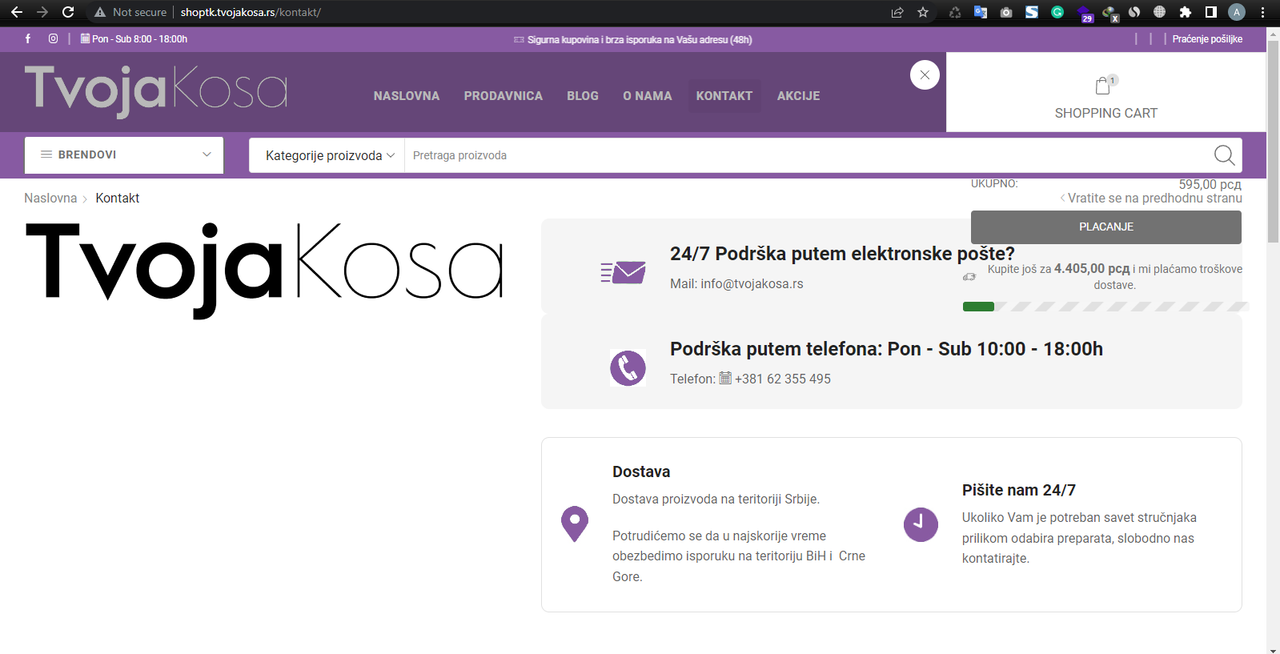This screenshot has width=1280, height=654.
Task: Click the Dostava heading
Action: (641, 471)
